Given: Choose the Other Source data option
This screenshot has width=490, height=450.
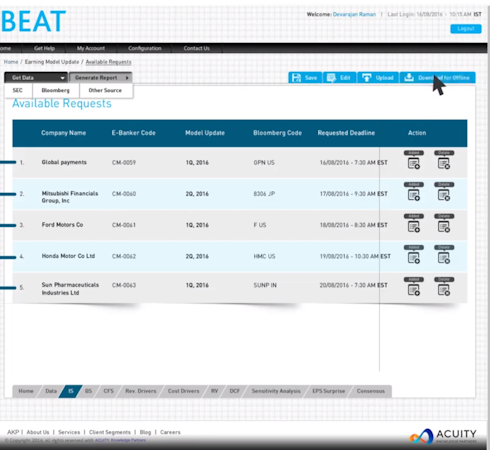Looking at the screenshot, I should click(105, 90).
